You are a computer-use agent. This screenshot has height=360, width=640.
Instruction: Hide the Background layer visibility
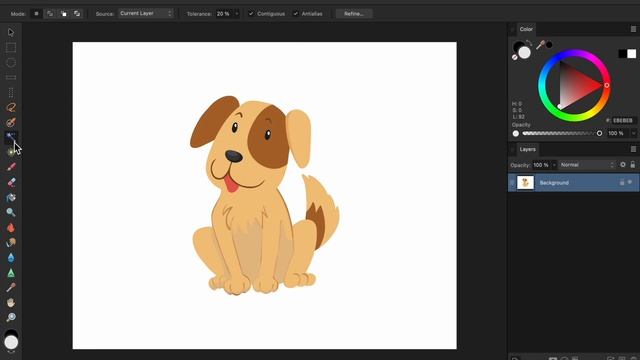pos(630,182)
